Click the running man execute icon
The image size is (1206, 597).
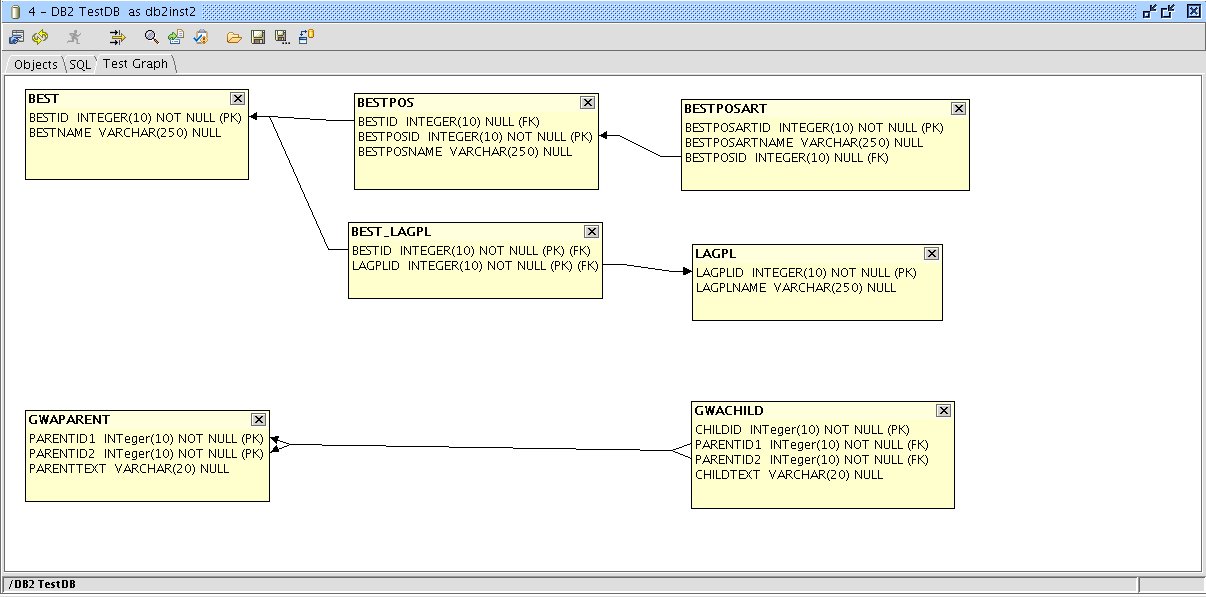point(73,37)
